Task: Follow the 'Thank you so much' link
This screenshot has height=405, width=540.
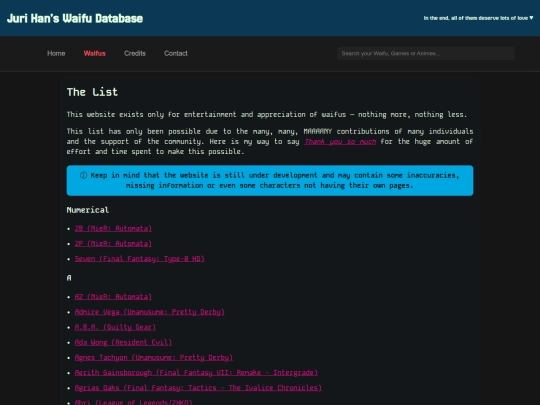Action: [x=340, y=142]
